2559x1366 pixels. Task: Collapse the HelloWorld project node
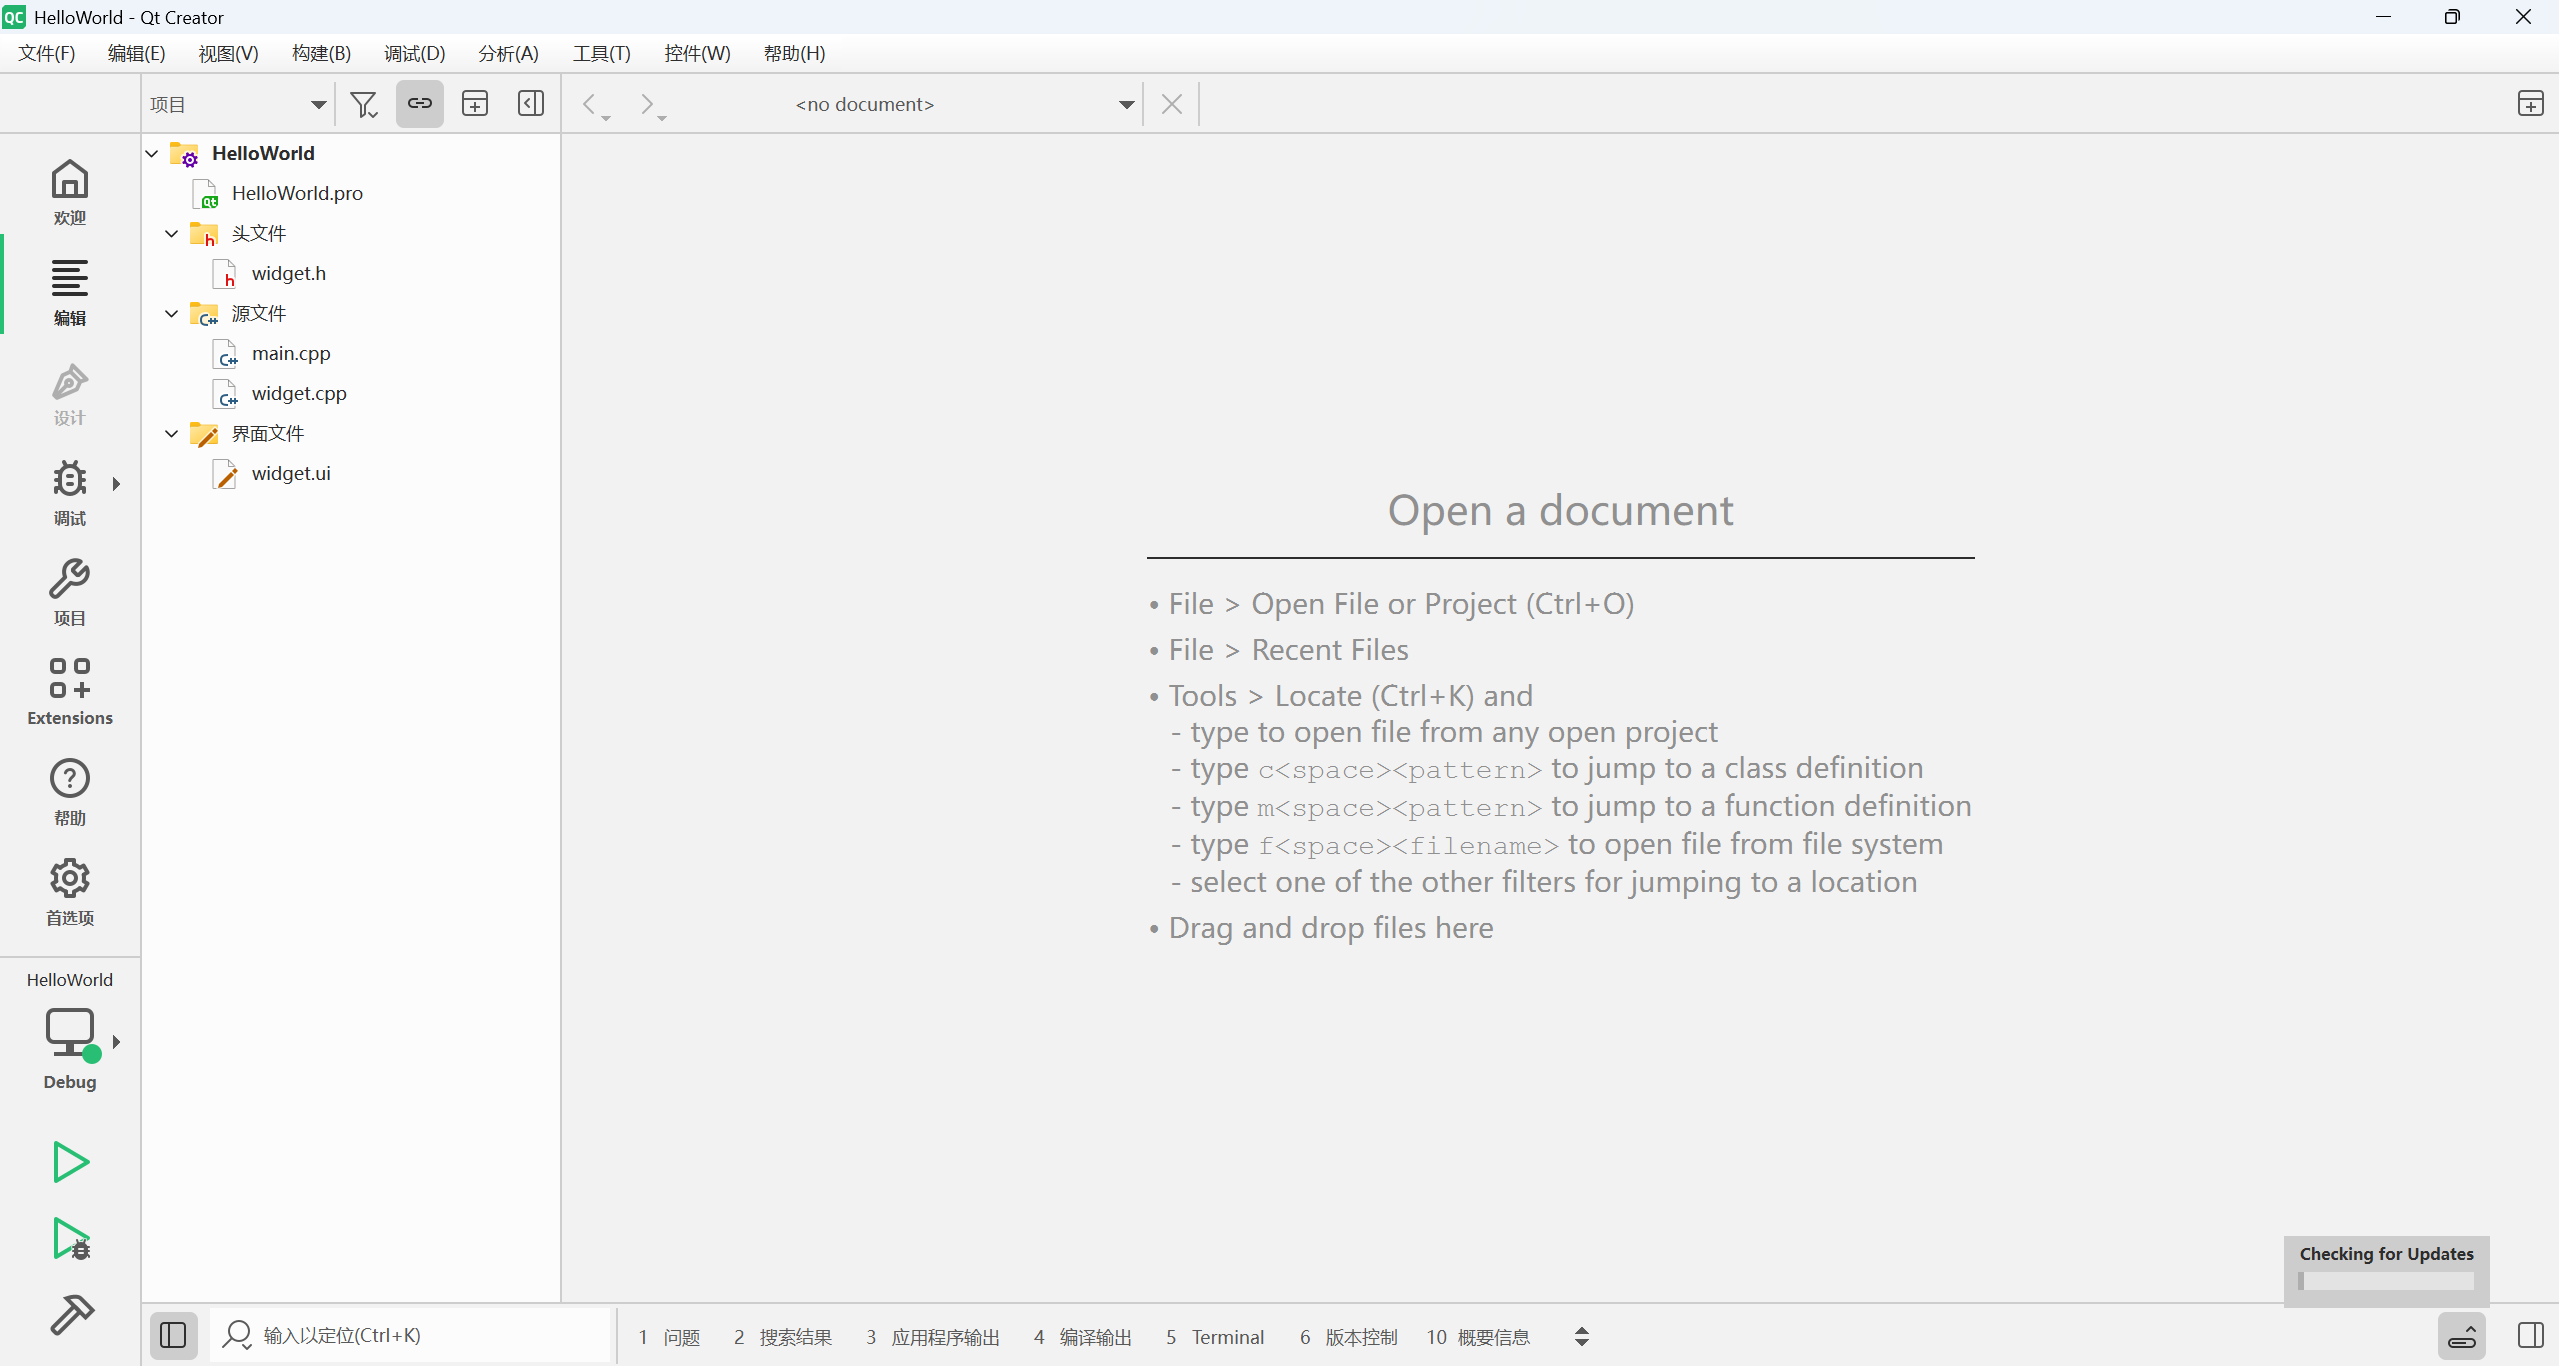tap(152, 154)
